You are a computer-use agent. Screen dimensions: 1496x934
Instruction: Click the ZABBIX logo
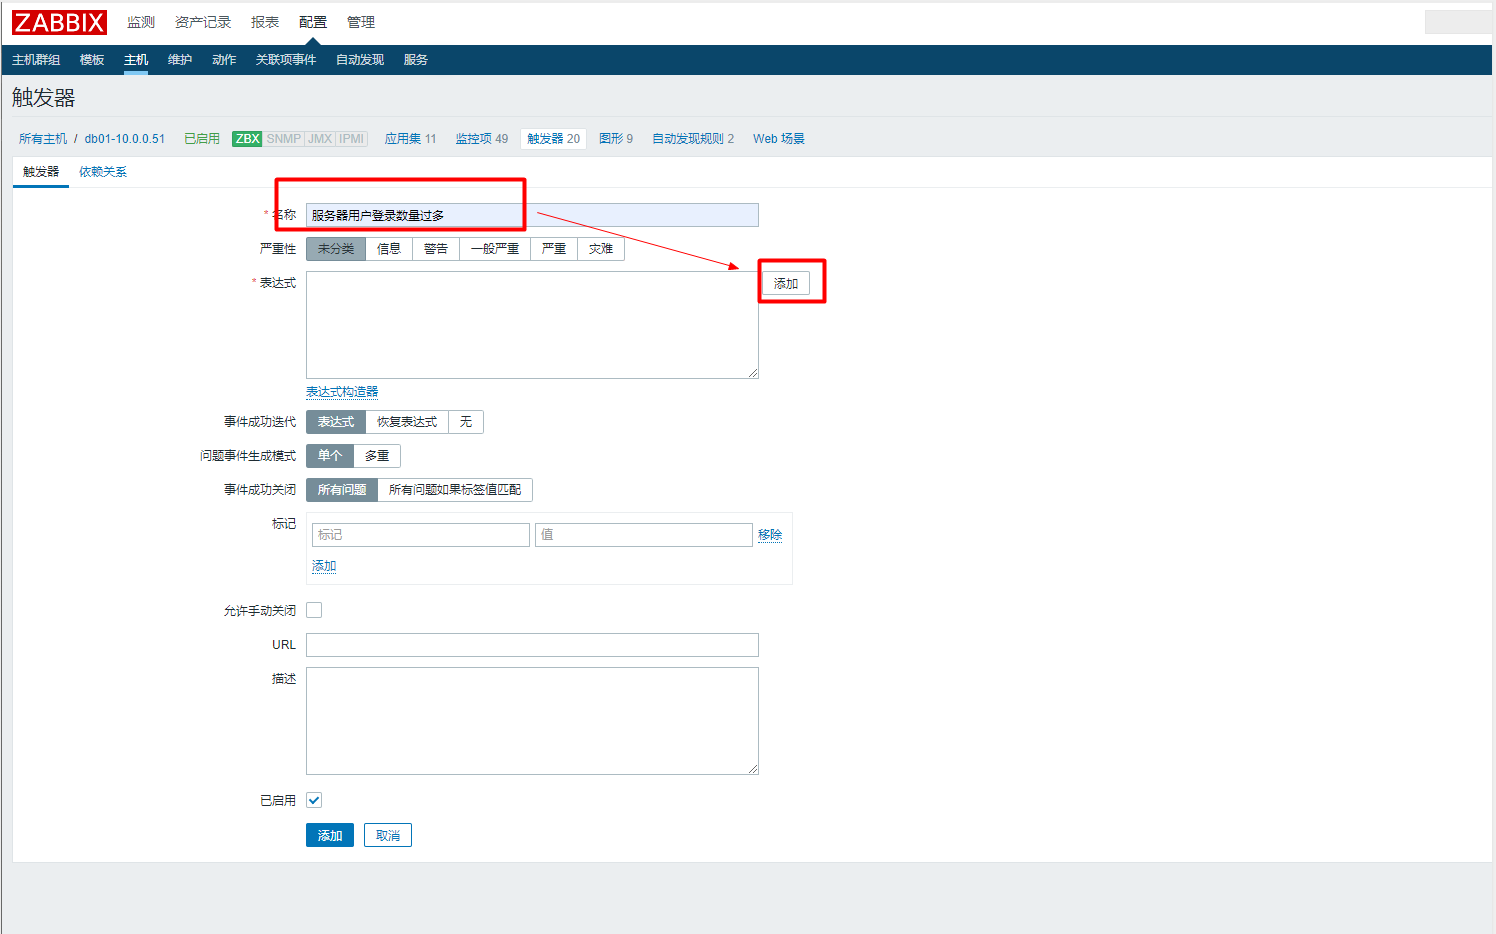[x=59, y=22]
